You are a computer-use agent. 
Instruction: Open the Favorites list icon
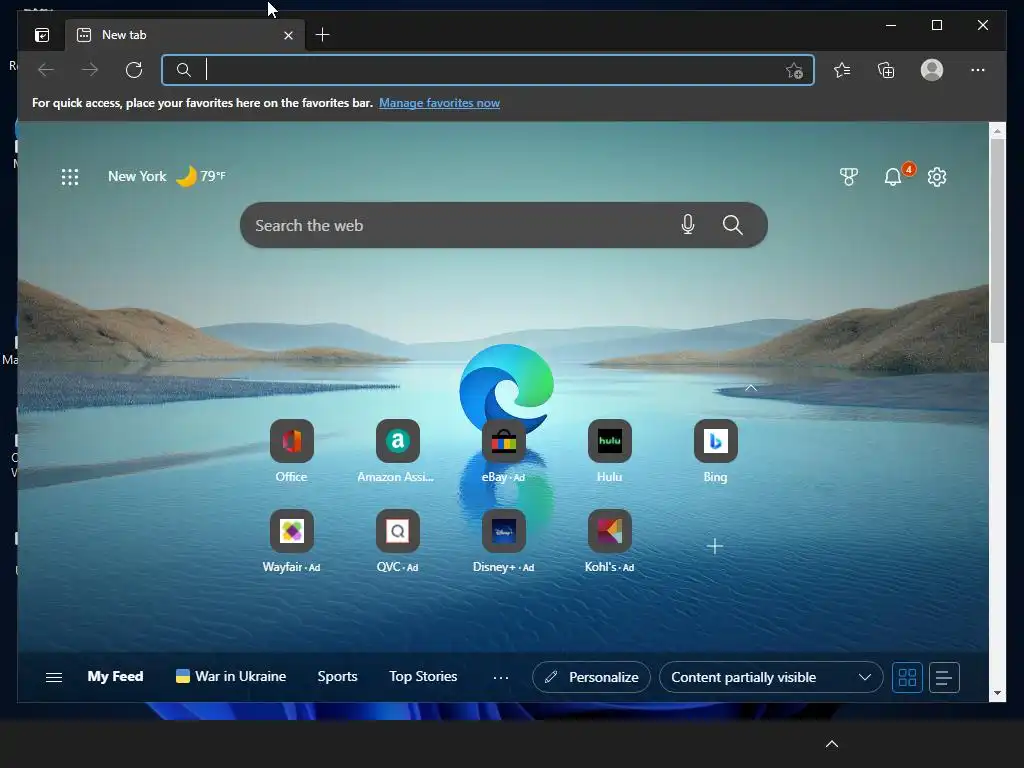[x=842, y=70]
